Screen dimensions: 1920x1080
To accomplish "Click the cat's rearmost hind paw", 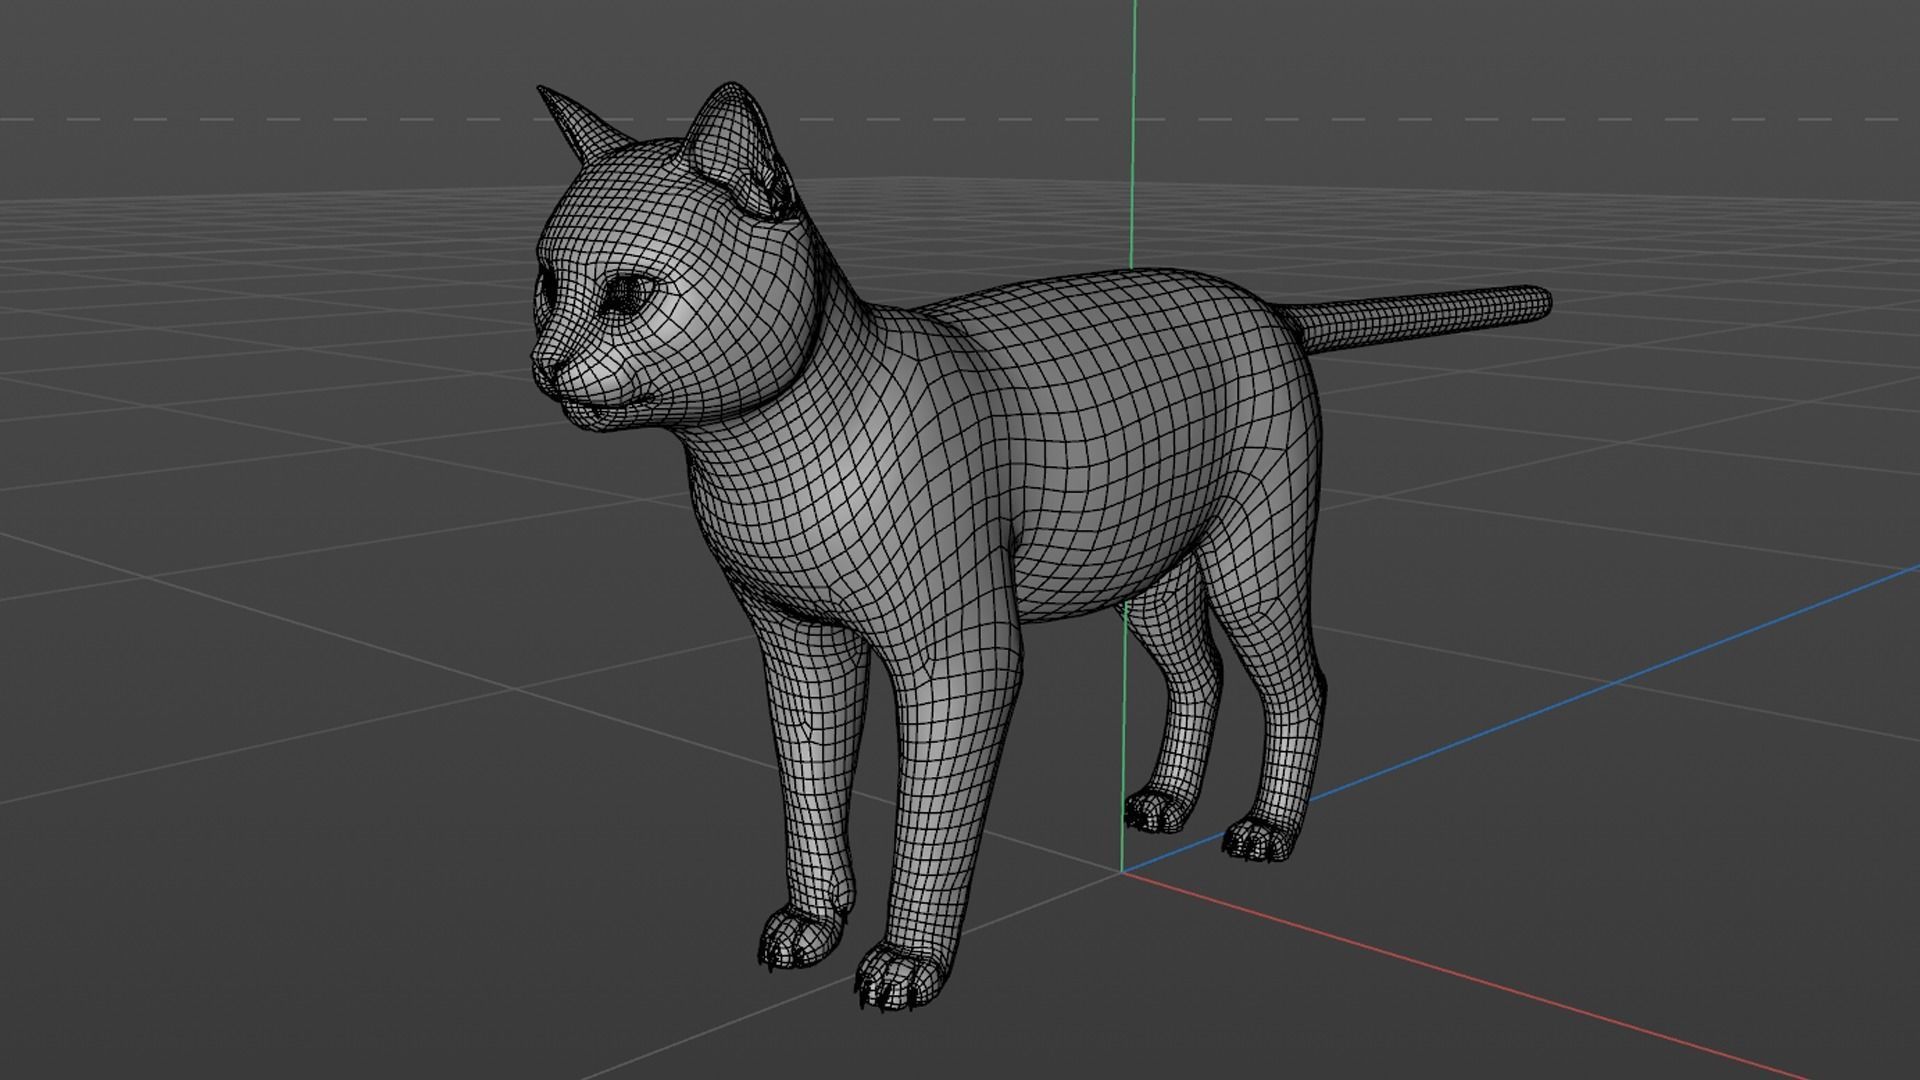I will [x=1158, y=811].
